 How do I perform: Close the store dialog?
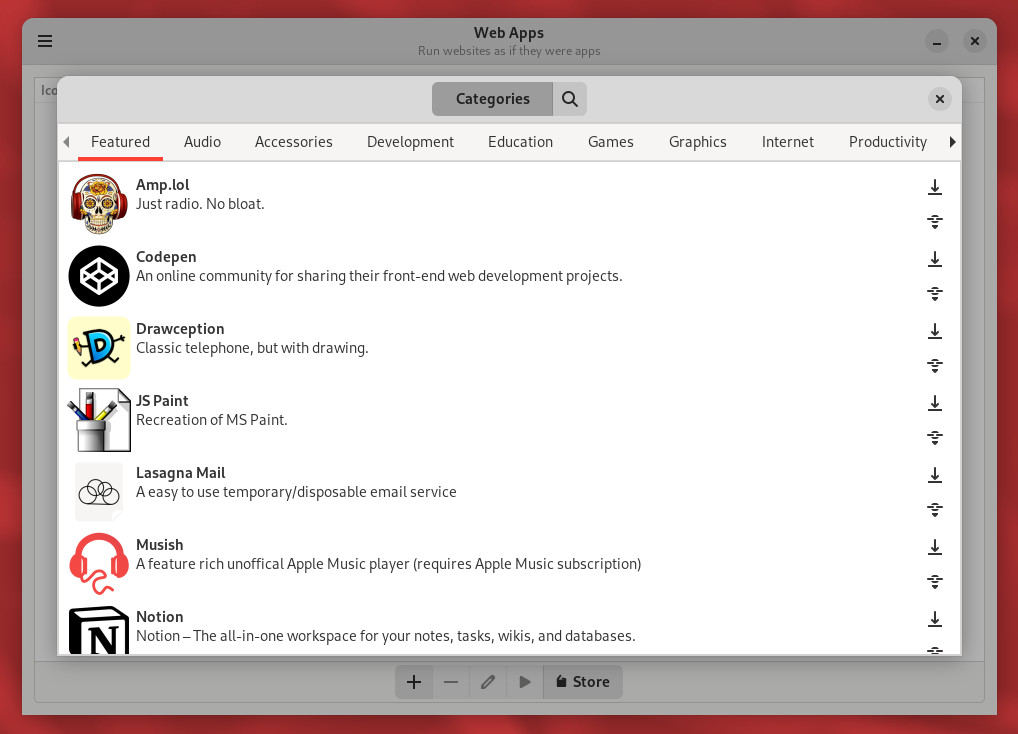coord(939,99)
